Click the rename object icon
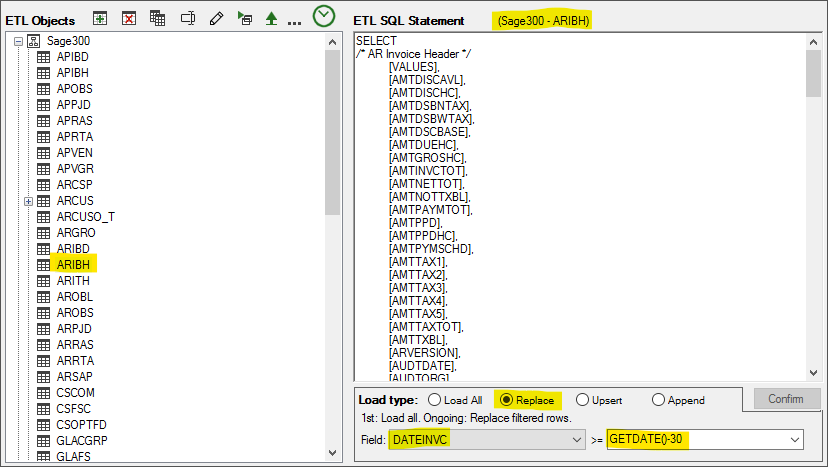The height and width of the screenshot is (467, 828). coord(187,18)
